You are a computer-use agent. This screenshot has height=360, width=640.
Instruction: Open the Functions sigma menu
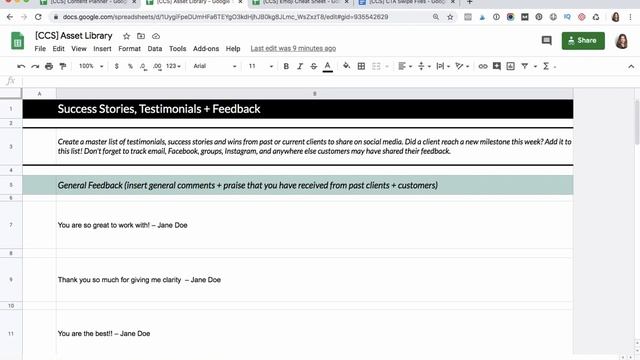coord(547,66)
